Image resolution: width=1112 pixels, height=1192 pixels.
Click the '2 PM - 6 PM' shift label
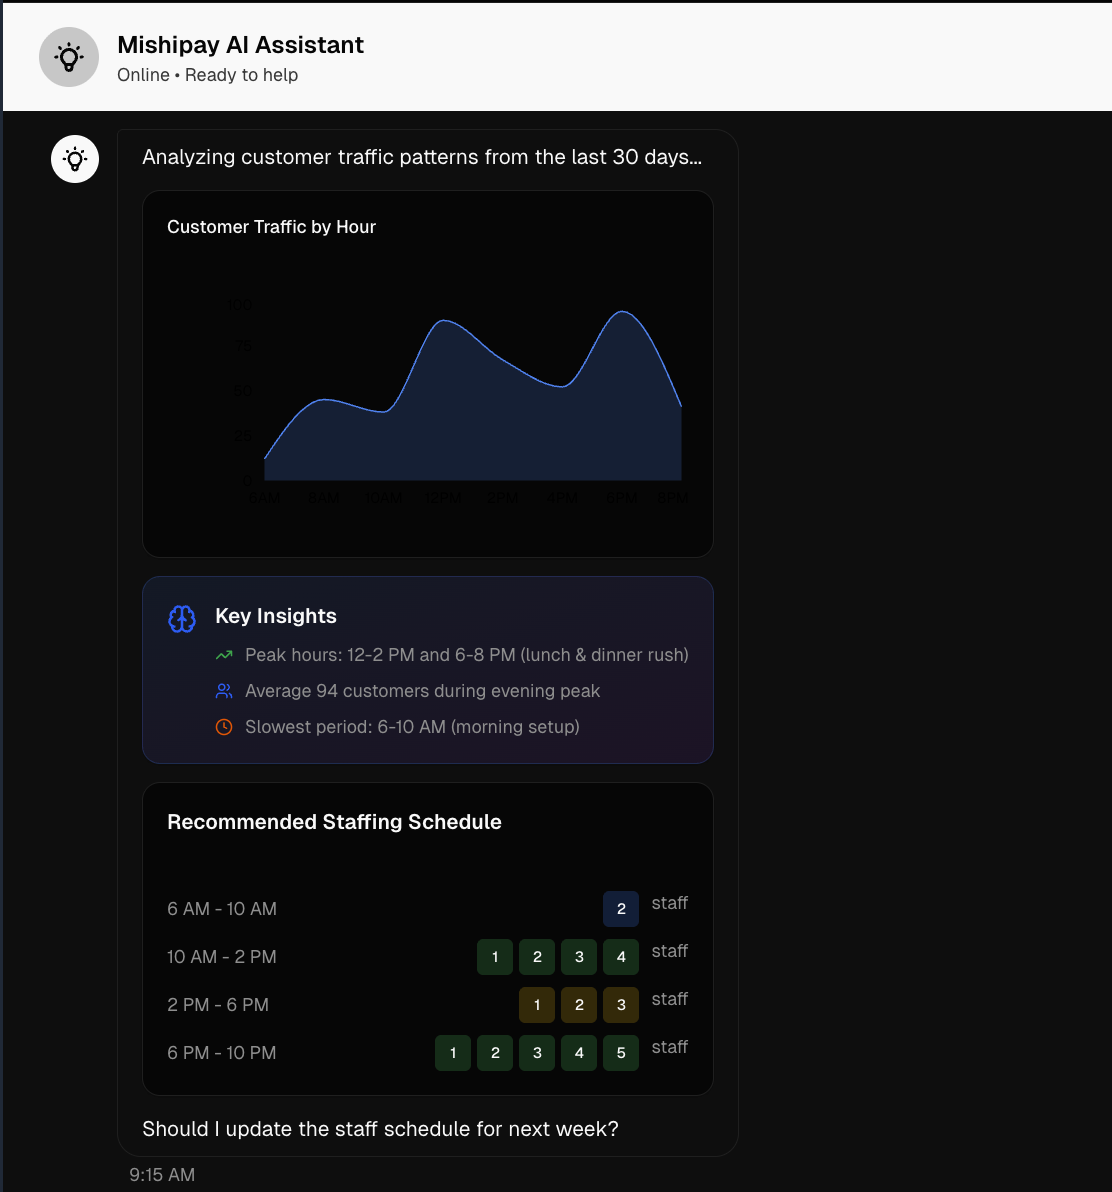point(218,1005)
